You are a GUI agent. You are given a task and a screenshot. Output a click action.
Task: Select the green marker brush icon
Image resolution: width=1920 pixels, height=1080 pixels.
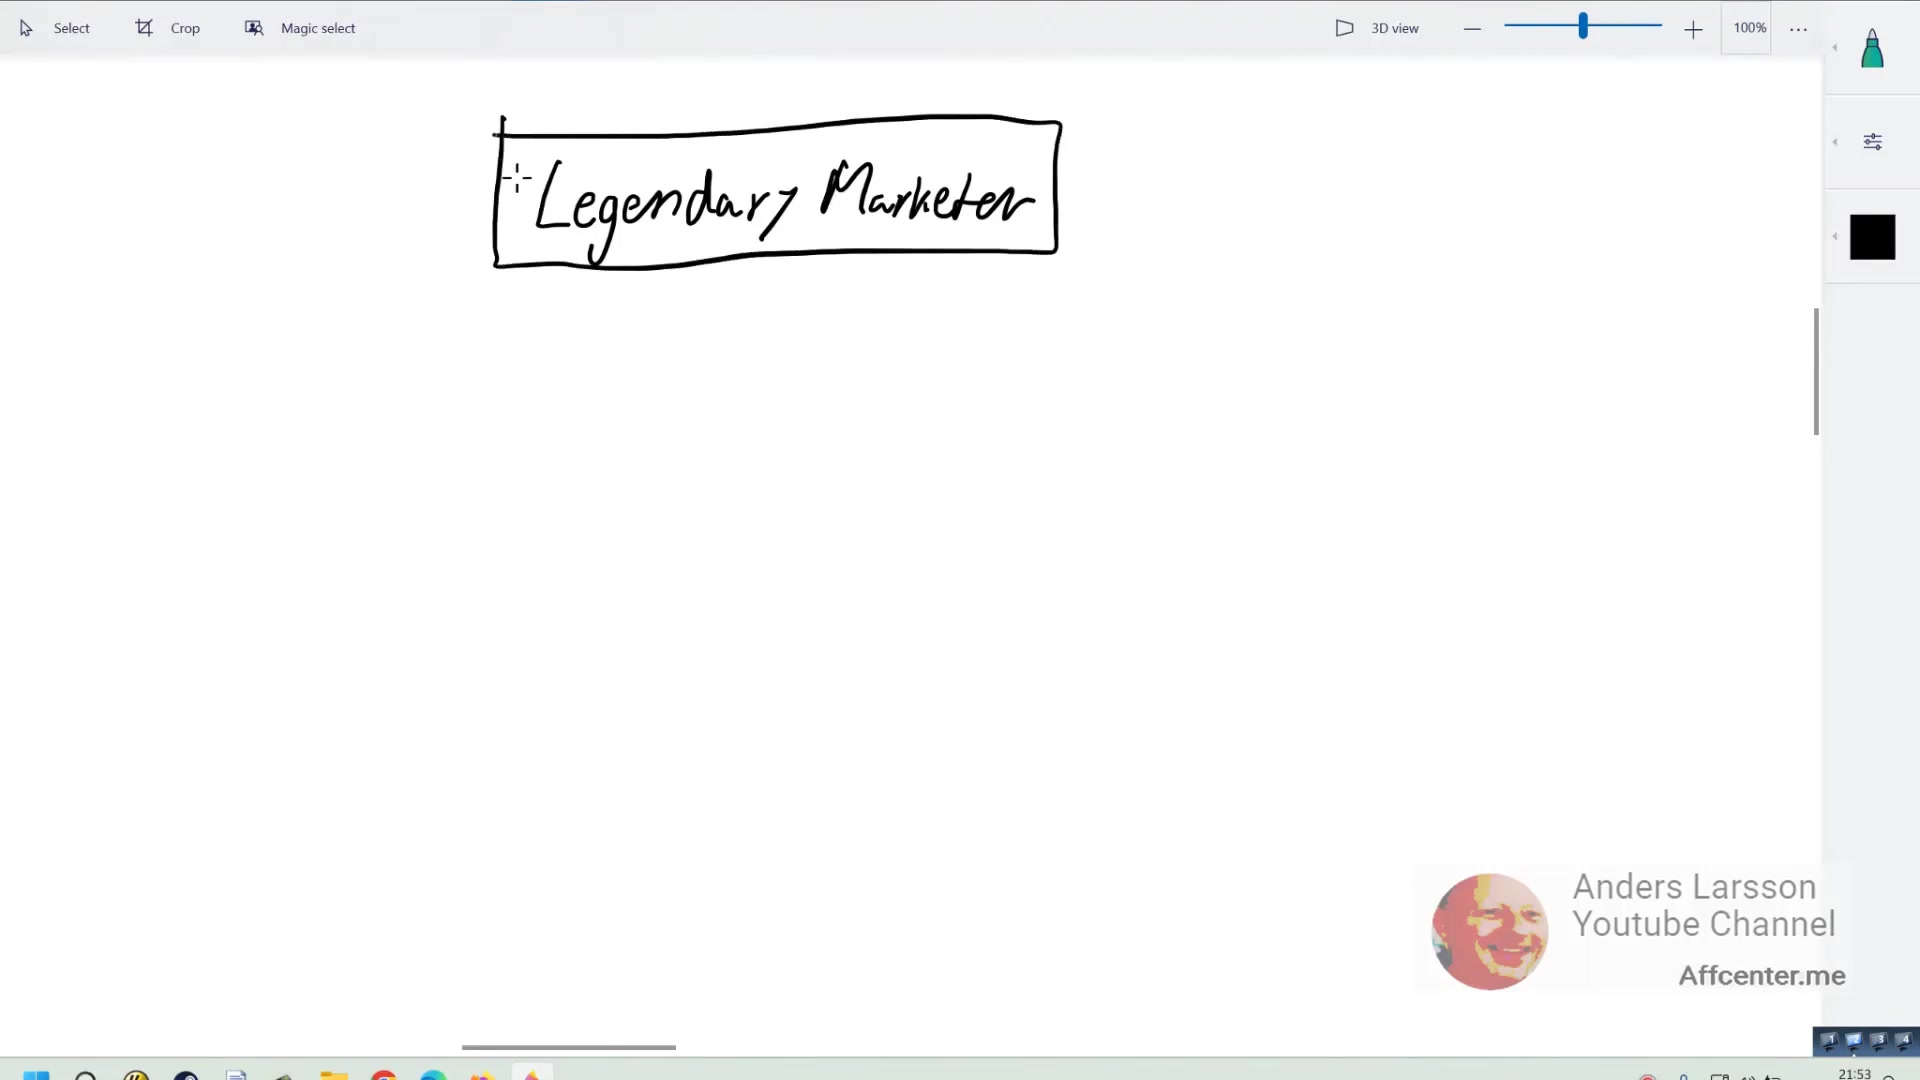[x=1872, y=48]
